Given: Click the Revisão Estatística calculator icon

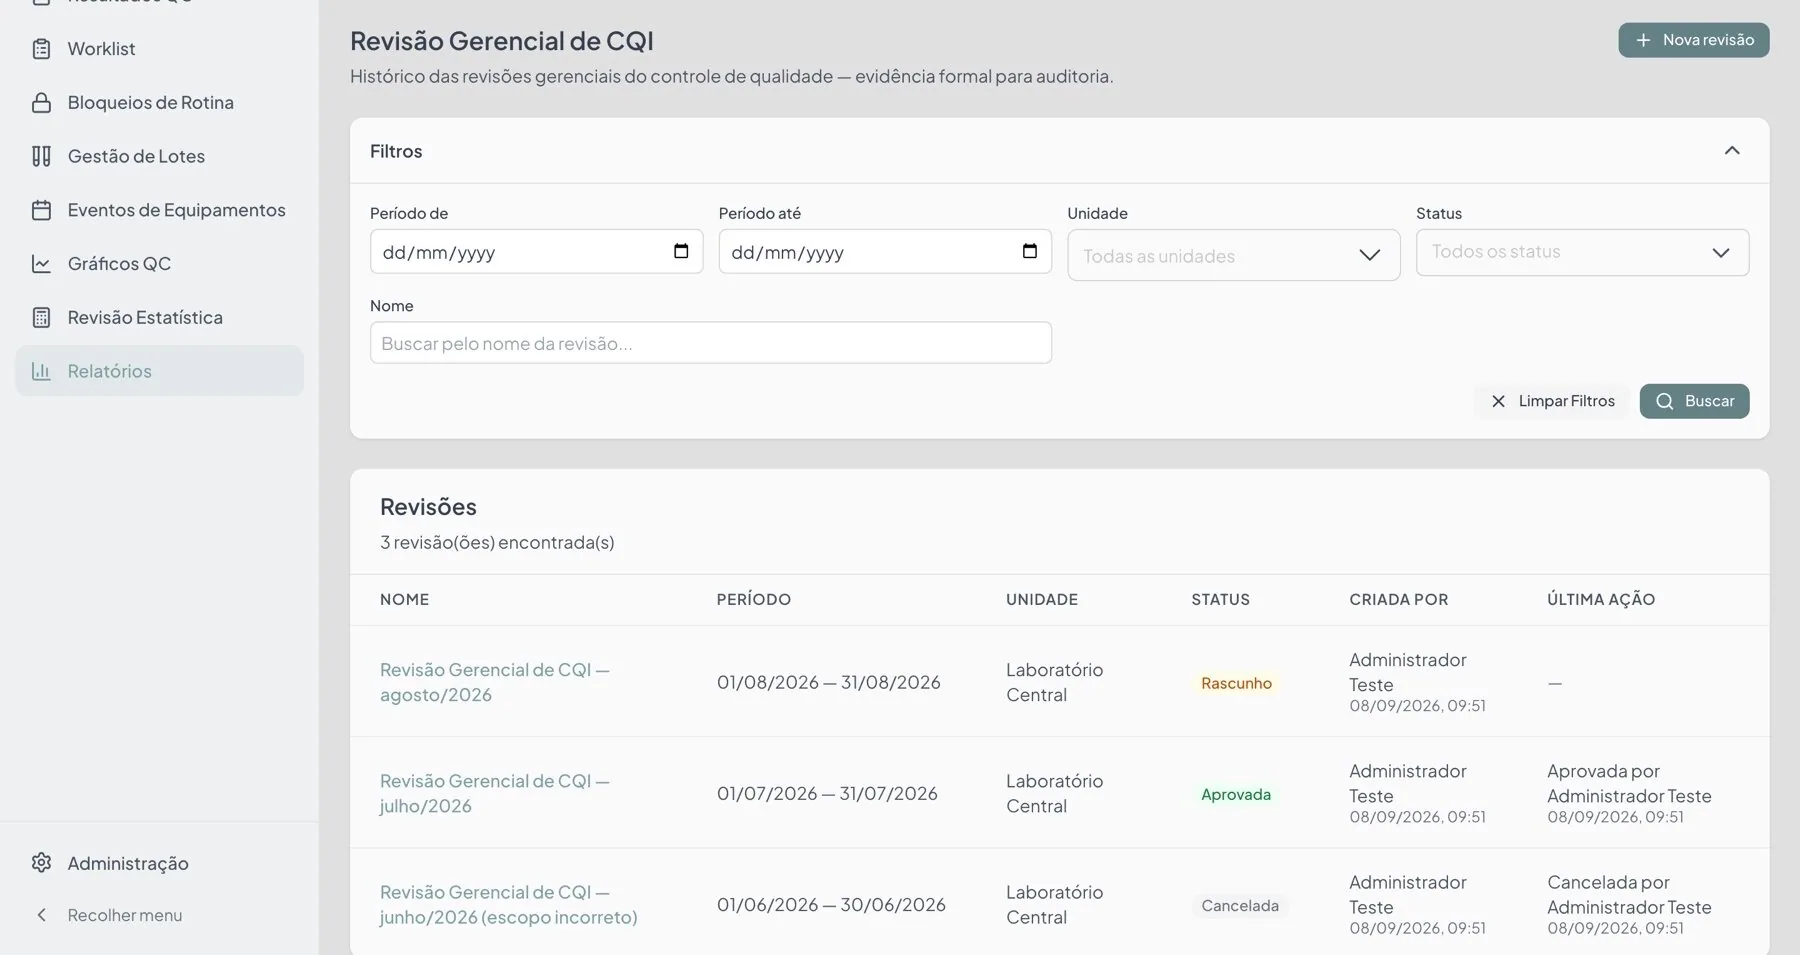Looking at the screenshot, I should point(41,318).
